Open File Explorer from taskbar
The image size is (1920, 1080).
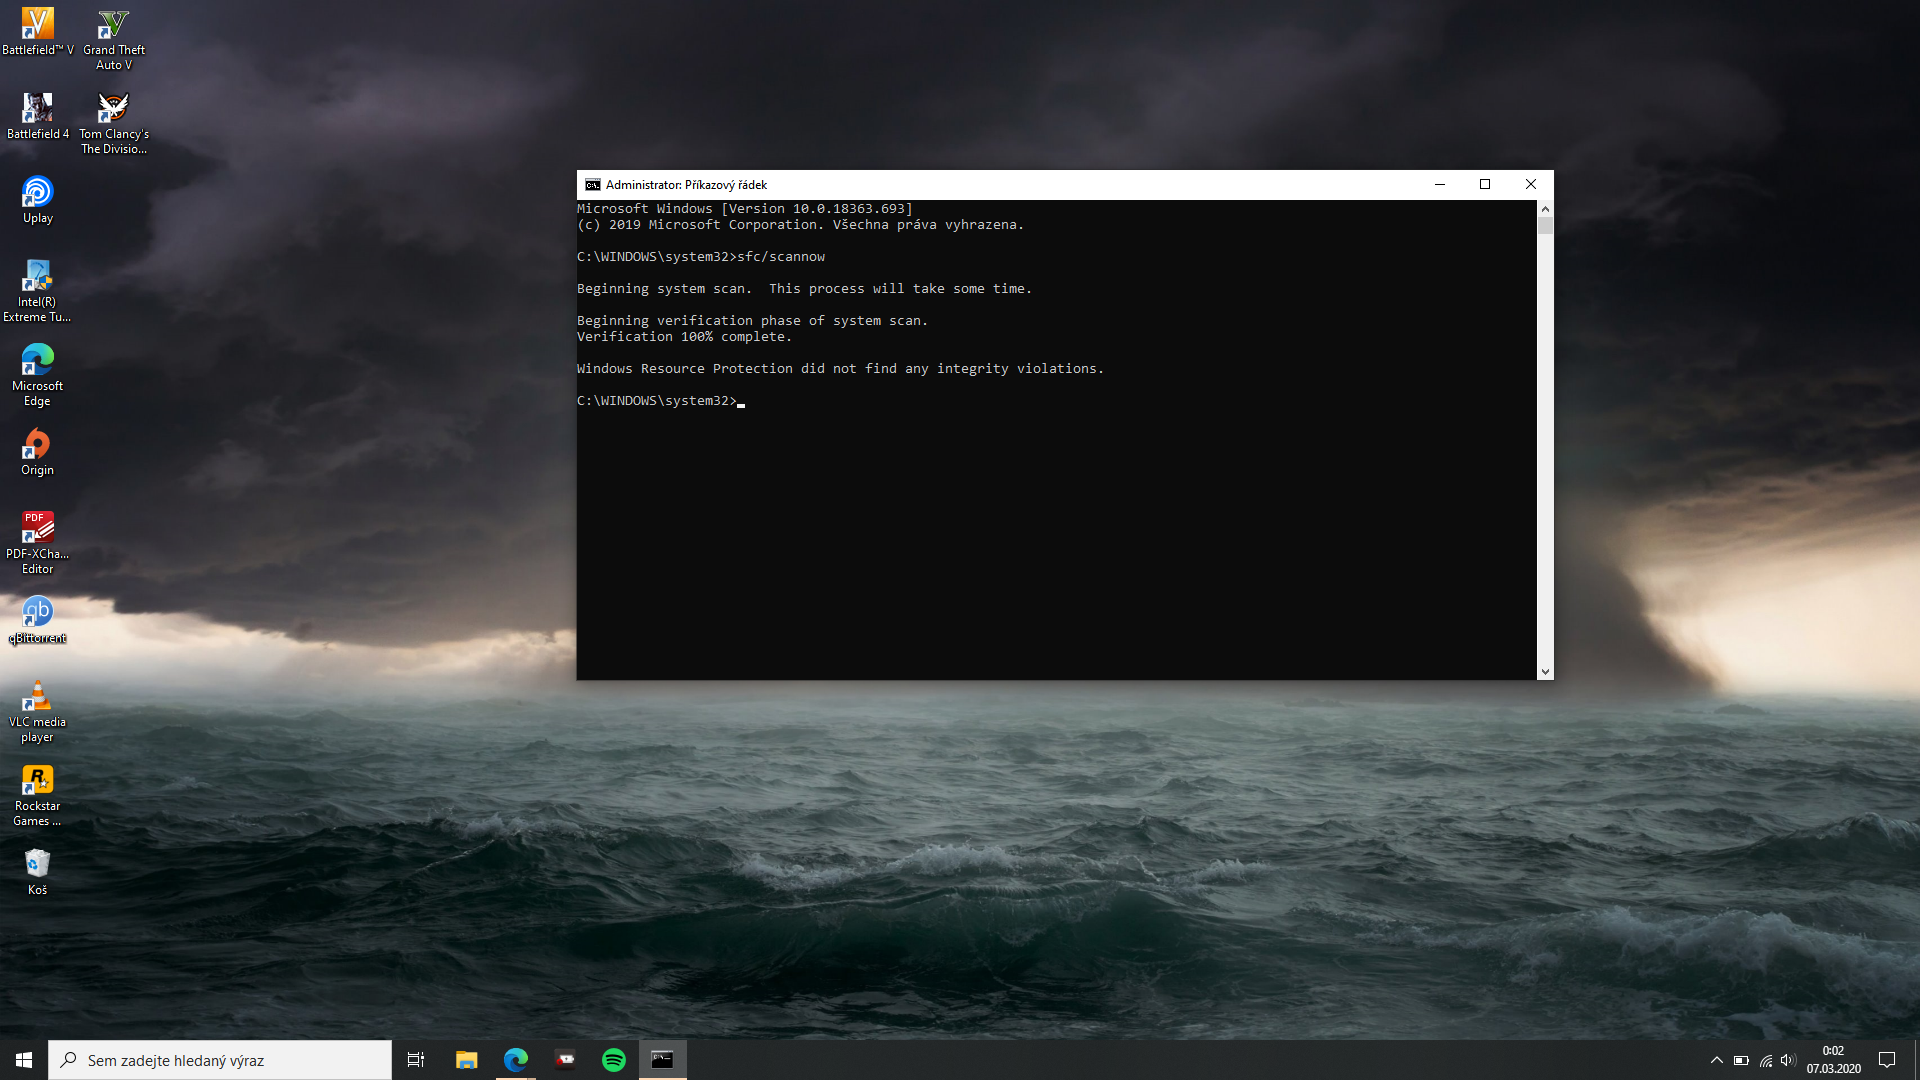tap(466, 1060)
